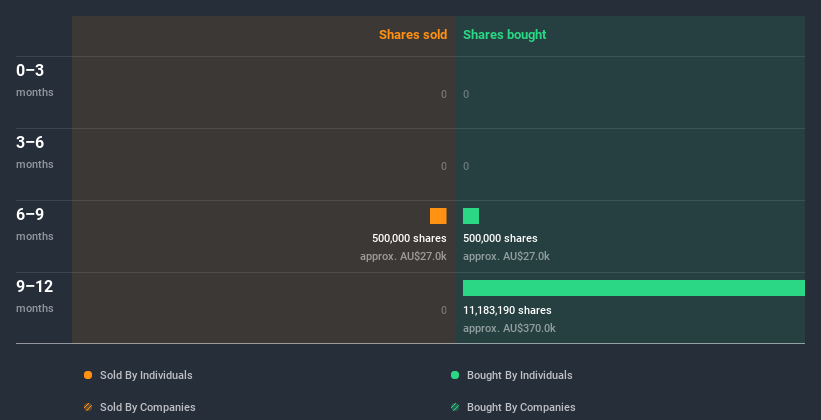The height and width of the screenshot is (420, 821).
Task: Click the sold zero value in 9–12 months row
Action: pos(443,310)
